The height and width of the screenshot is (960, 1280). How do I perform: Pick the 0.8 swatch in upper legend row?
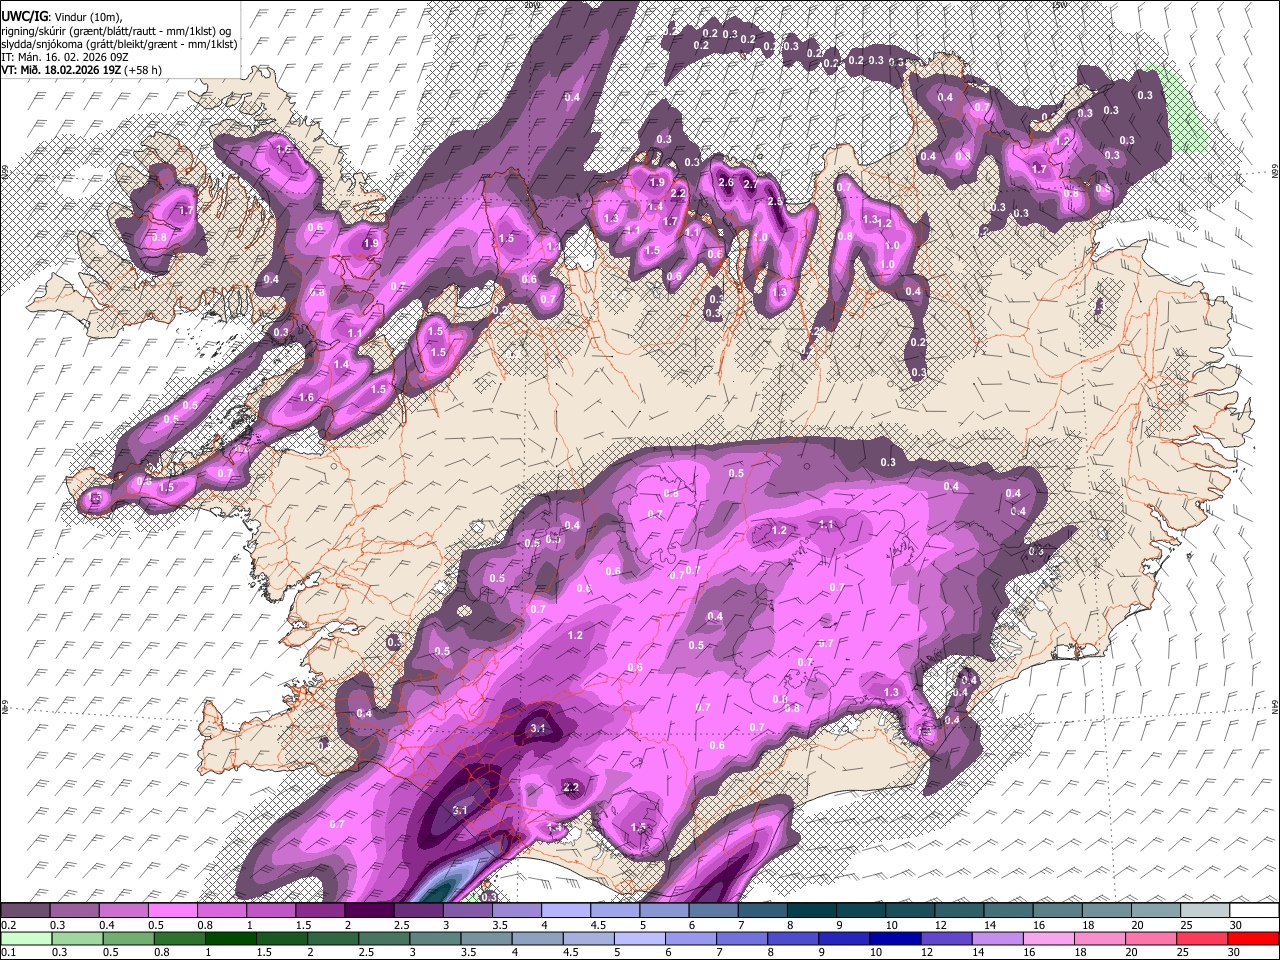(221, 911)
